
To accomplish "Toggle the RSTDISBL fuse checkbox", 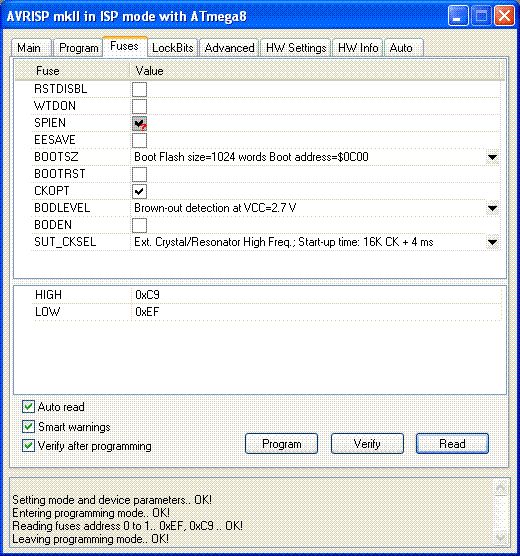I will pos(139,89).
